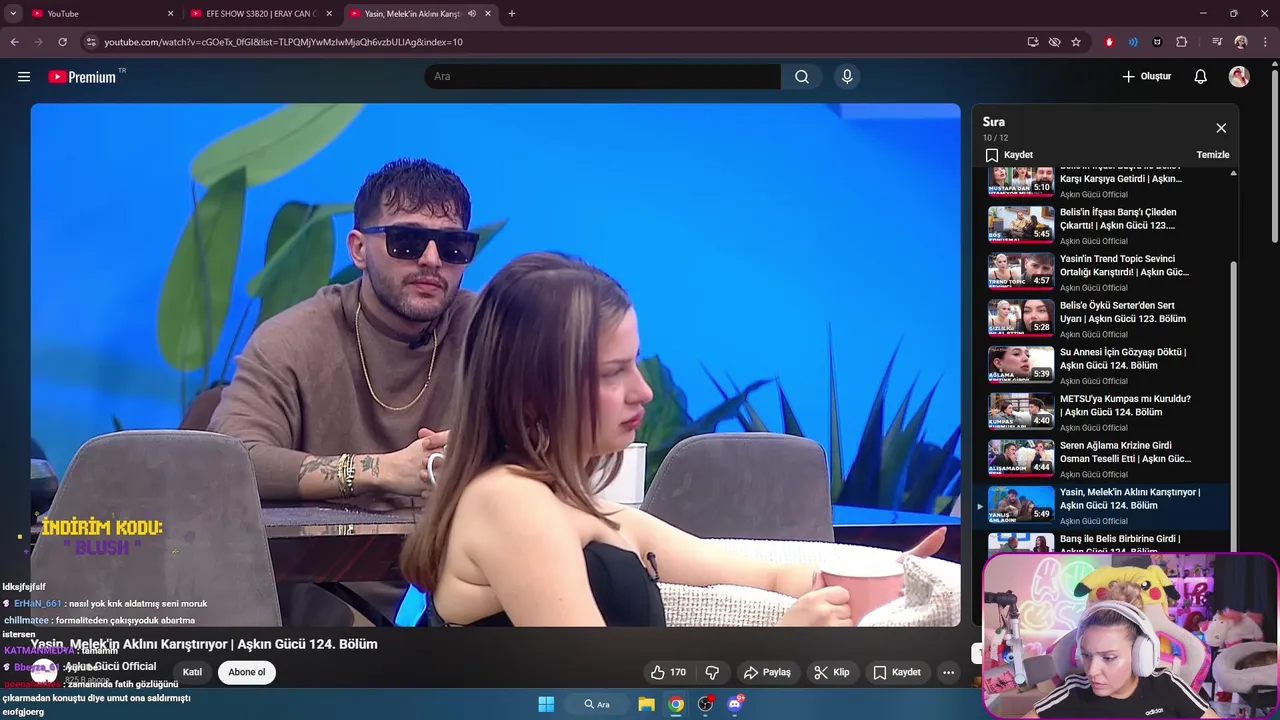1280x720 pixels.
Task: Play Yasin'in Trend Topic Sevinci queue item
Action: pos(1104,272)
